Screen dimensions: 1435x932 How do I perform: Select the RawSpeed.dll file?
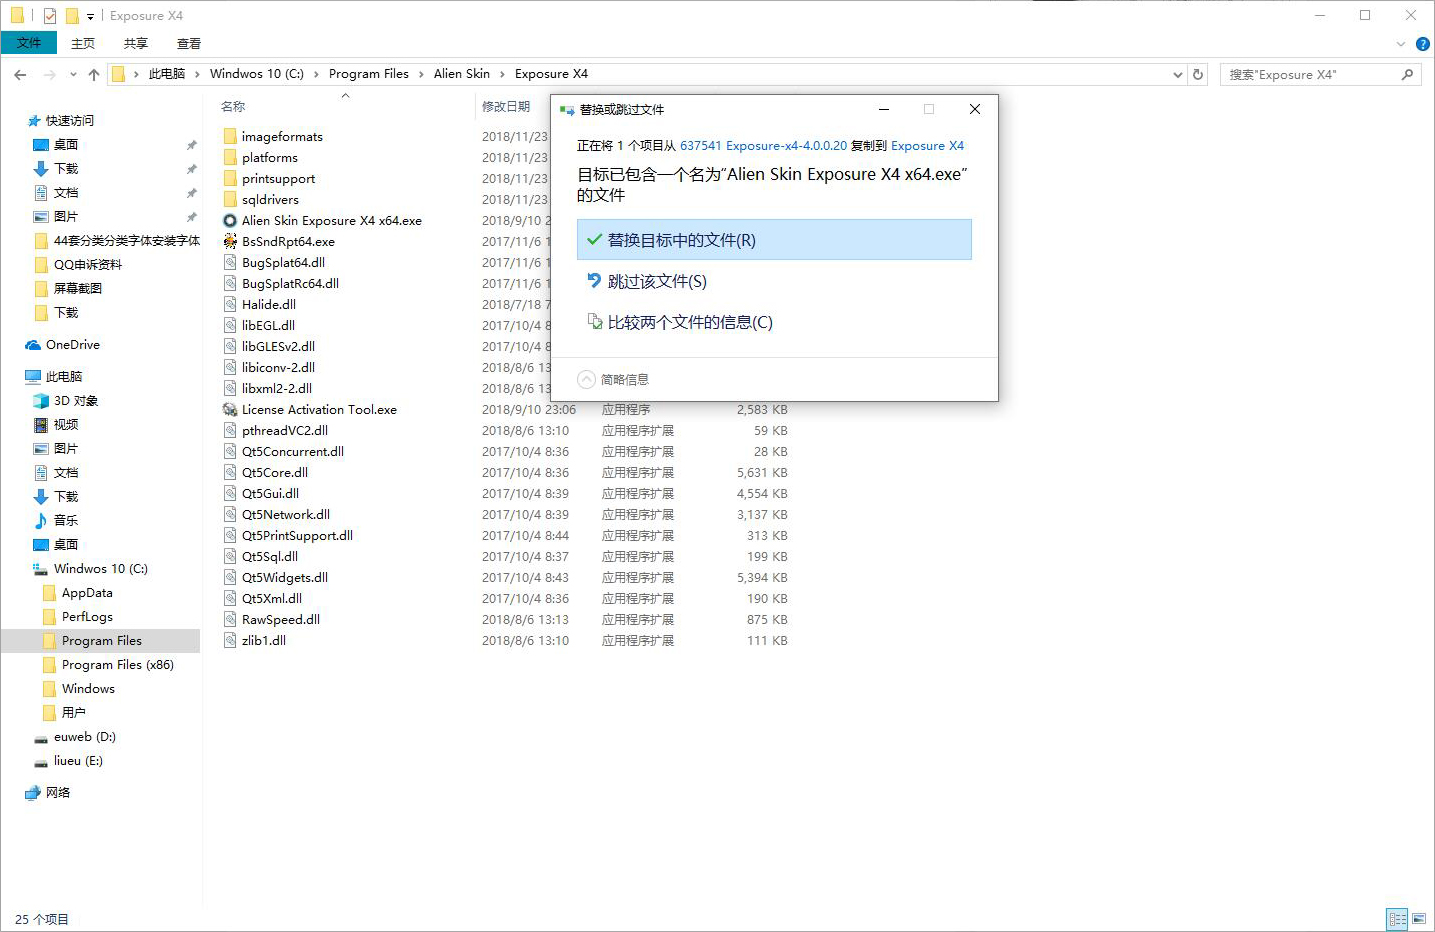(x=281, y=620)
